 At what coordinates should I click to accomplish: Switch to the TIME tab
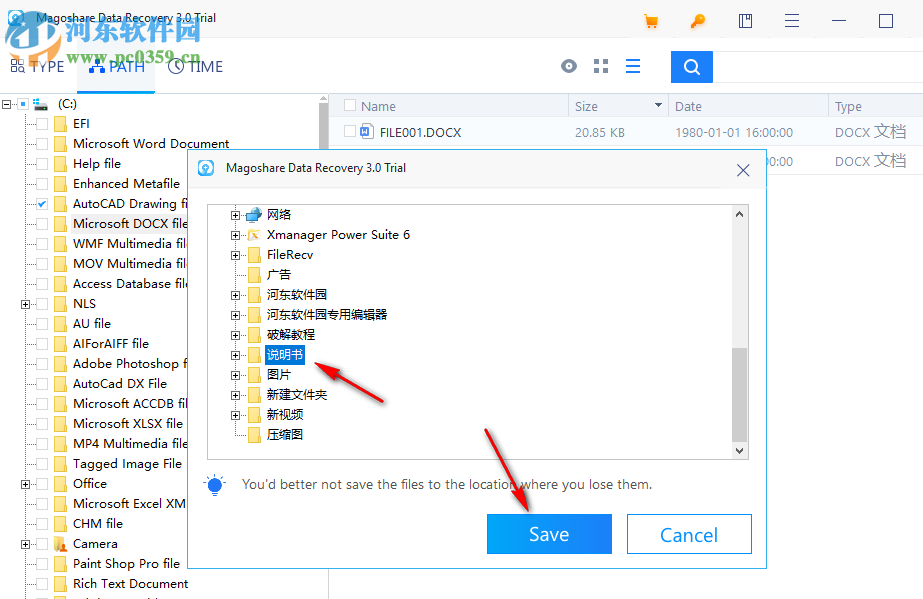click(196, 66)
